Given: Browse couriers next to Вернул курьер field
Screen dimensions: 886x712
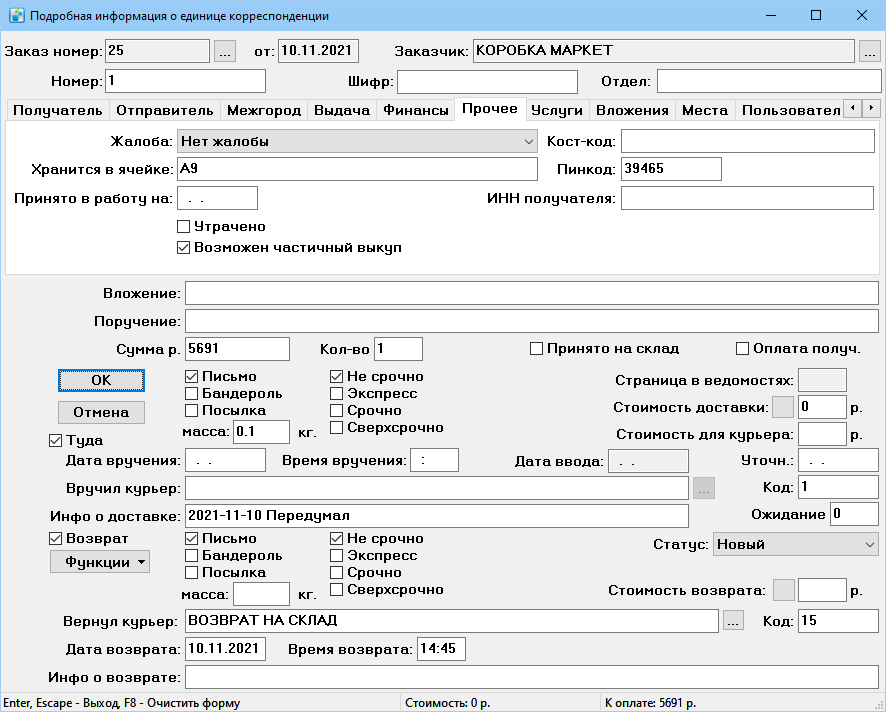Looking at the screenshot, I should 733,622.
